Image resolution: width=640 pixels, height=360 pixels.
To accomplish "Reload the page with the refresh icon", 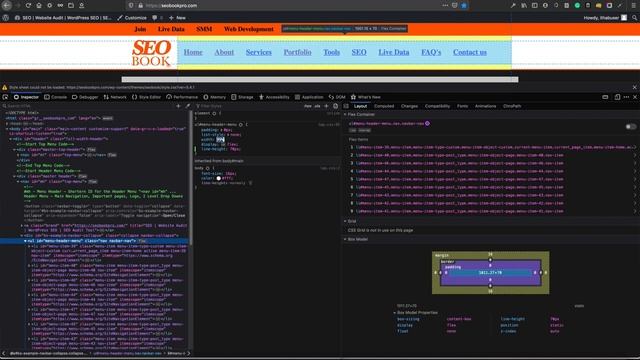I will pos(28,6).
